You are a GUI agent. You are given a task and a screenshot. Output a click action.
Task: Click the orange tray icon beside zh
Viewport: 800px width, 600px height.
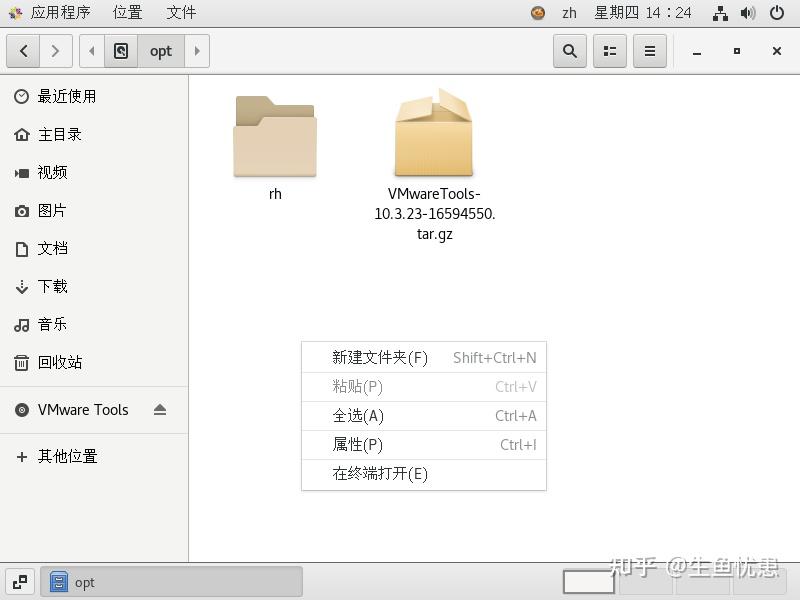click(x=538, y=13)
